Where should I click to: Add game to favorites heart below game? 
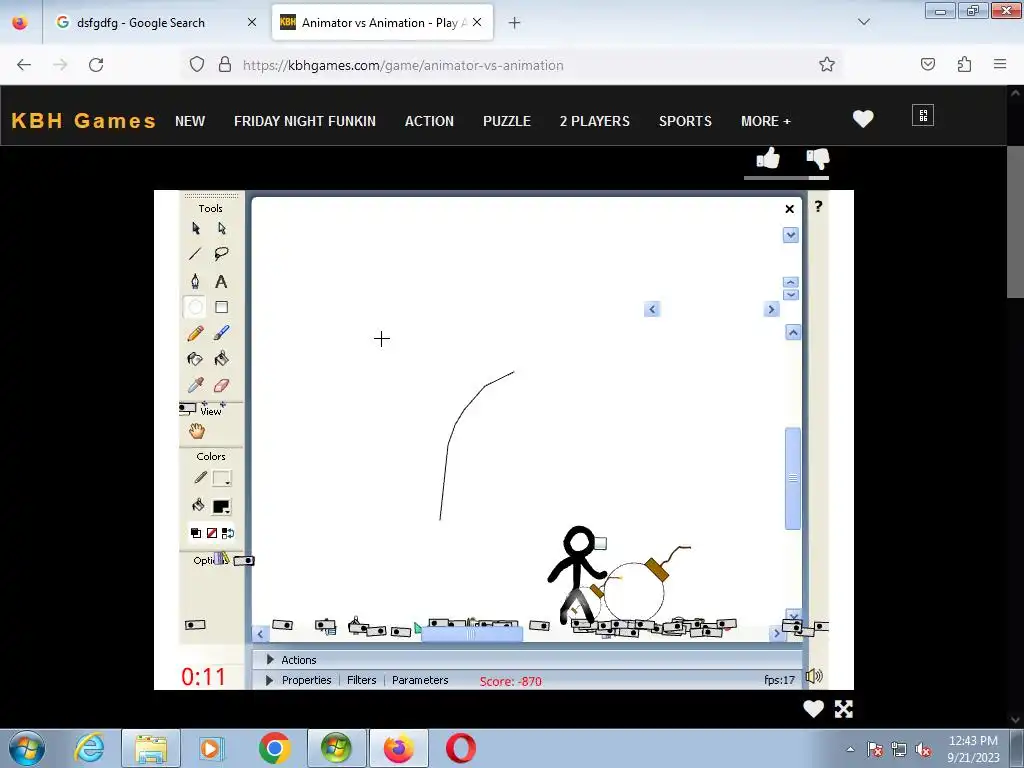coord(813,709)
